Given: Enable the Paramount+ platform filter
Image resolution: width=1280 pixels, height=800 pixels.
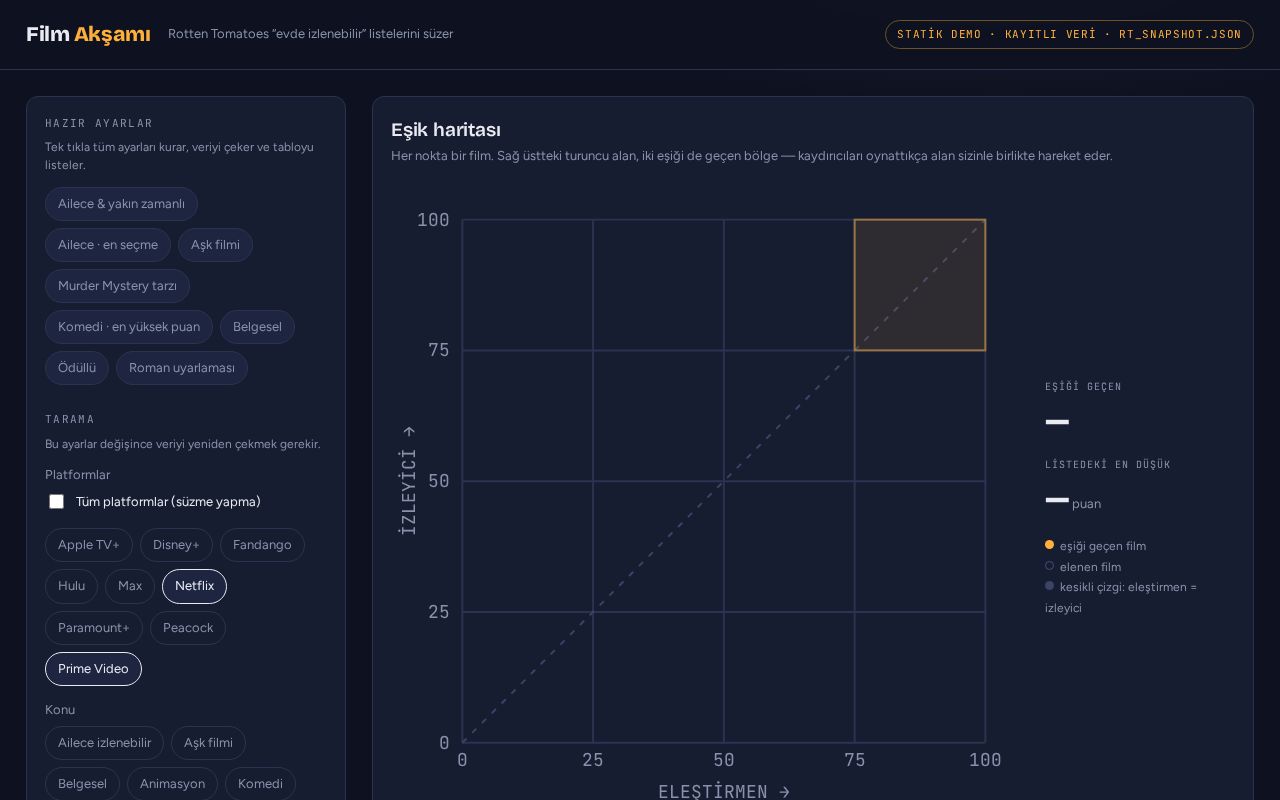Looking at the screenshot, I should pos(94,628).
